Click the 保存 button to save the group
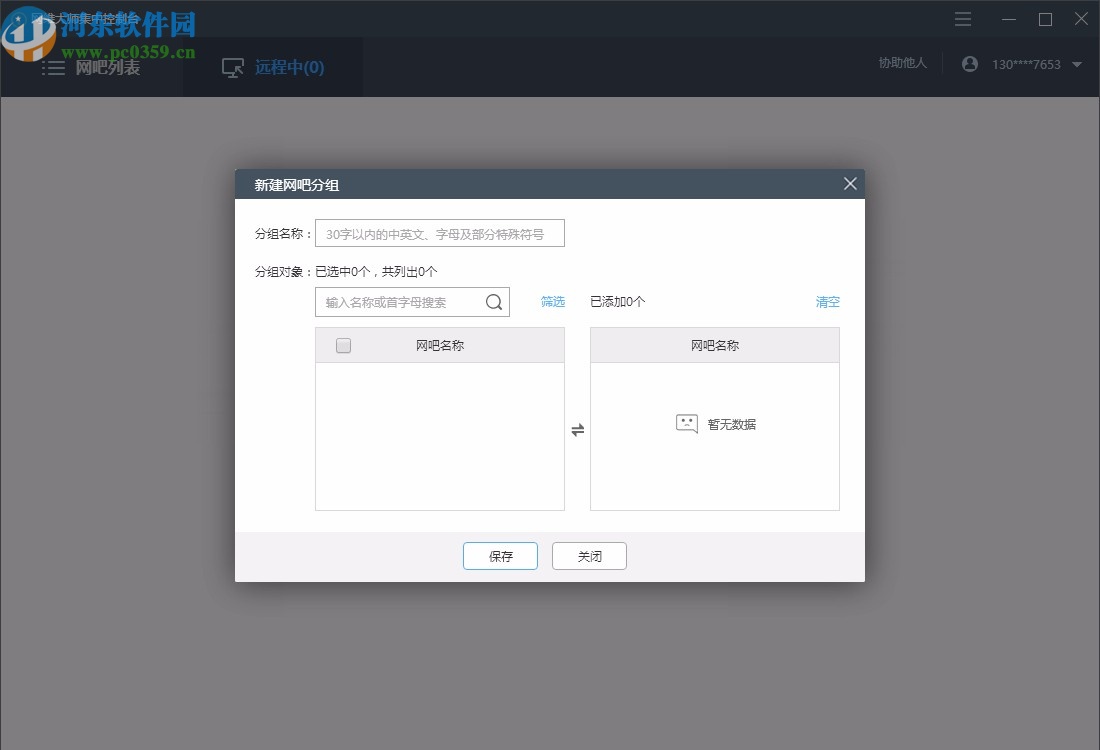1100x750 pixels. [500, 556]
